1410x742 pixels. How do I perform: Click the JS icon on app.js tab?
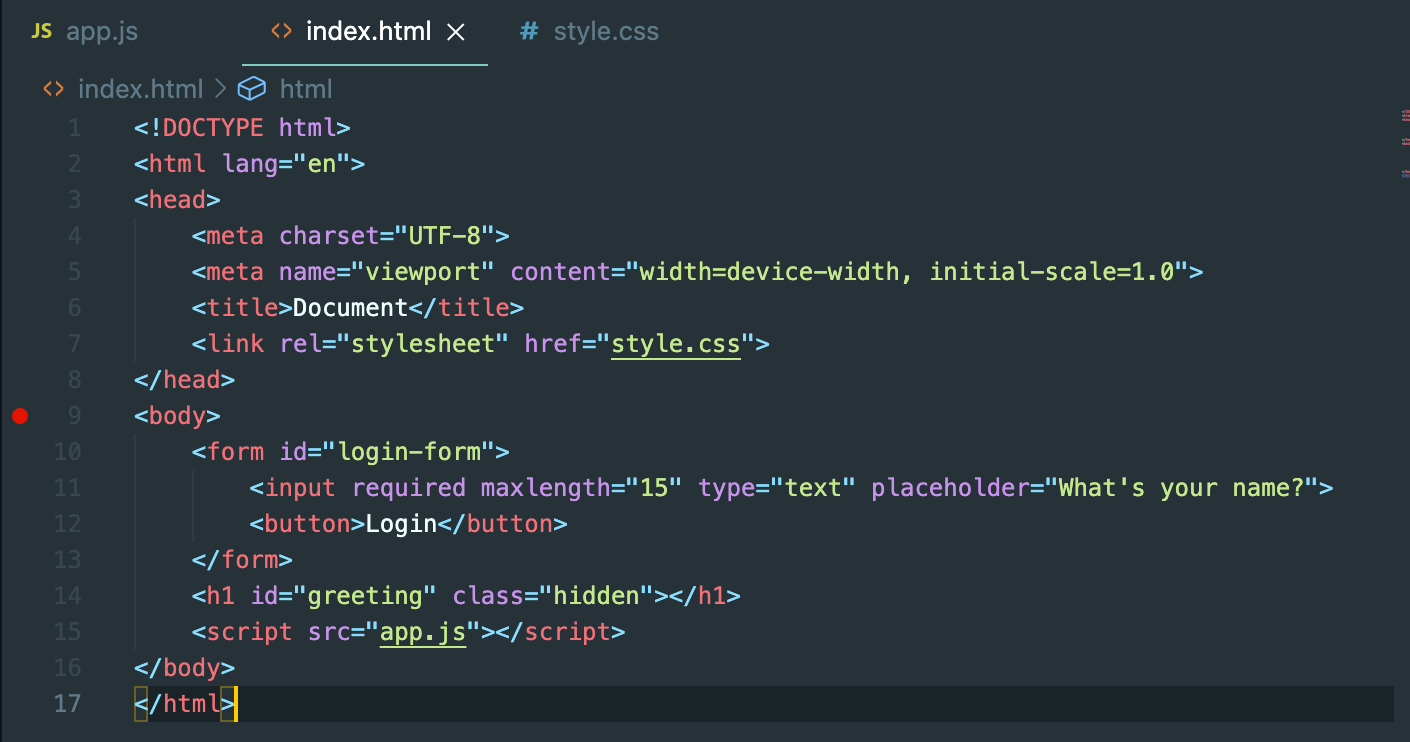point(41,31)
